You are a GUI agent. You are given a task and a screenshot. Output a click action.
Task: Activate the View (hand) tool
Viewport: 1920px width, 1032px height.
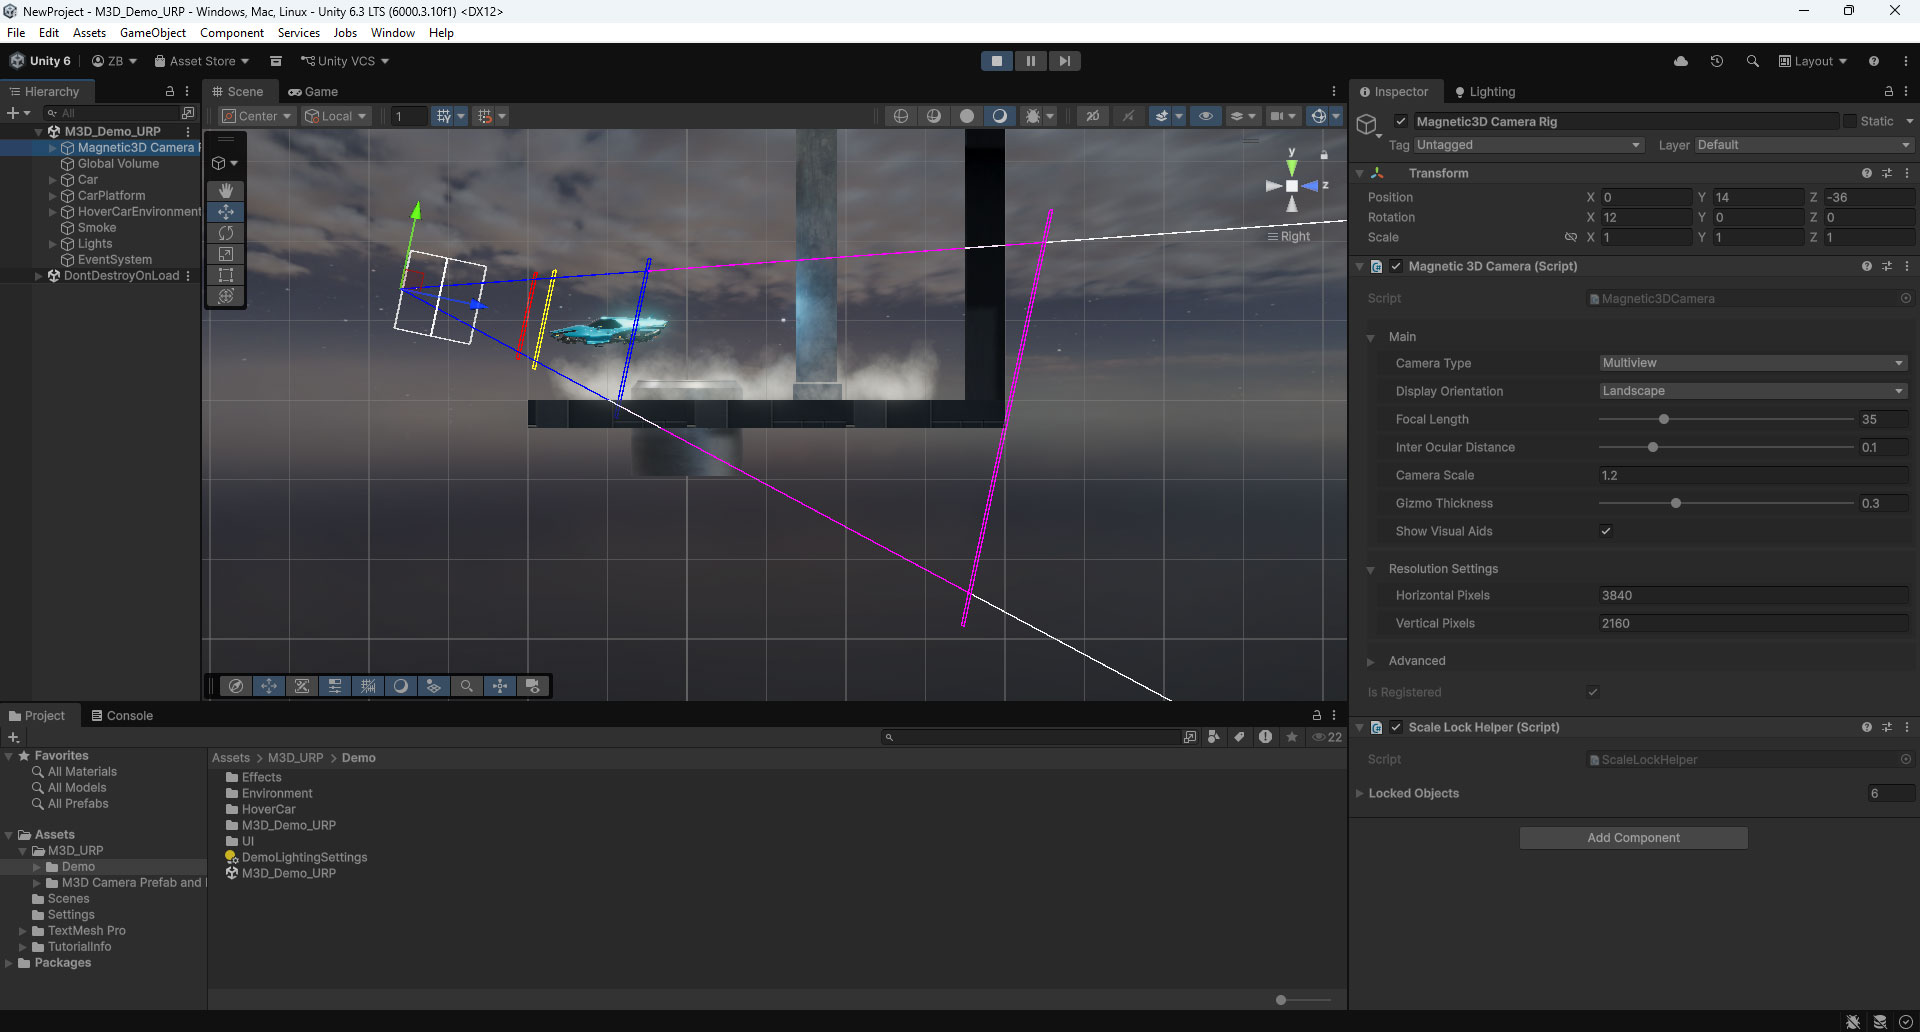pos(225,190)
